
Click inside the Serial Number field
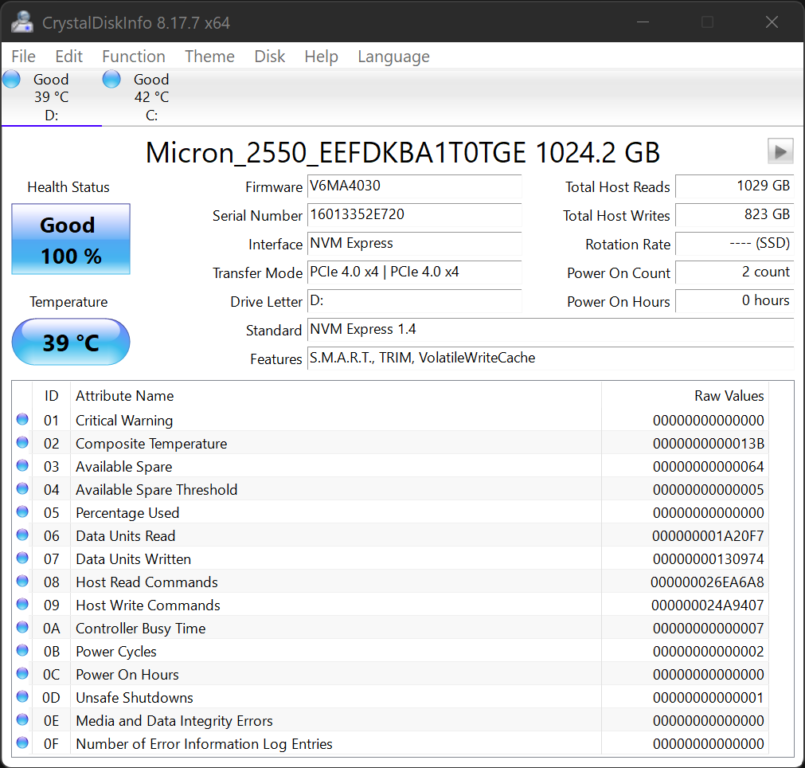414,217
